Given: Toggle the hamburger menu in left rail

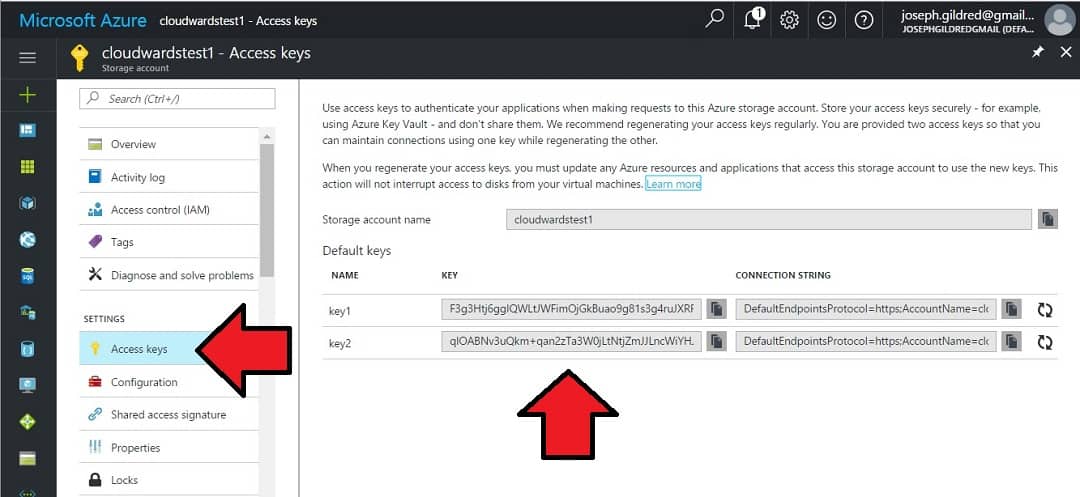Looking at the screenshot, I should click(28, 58).
